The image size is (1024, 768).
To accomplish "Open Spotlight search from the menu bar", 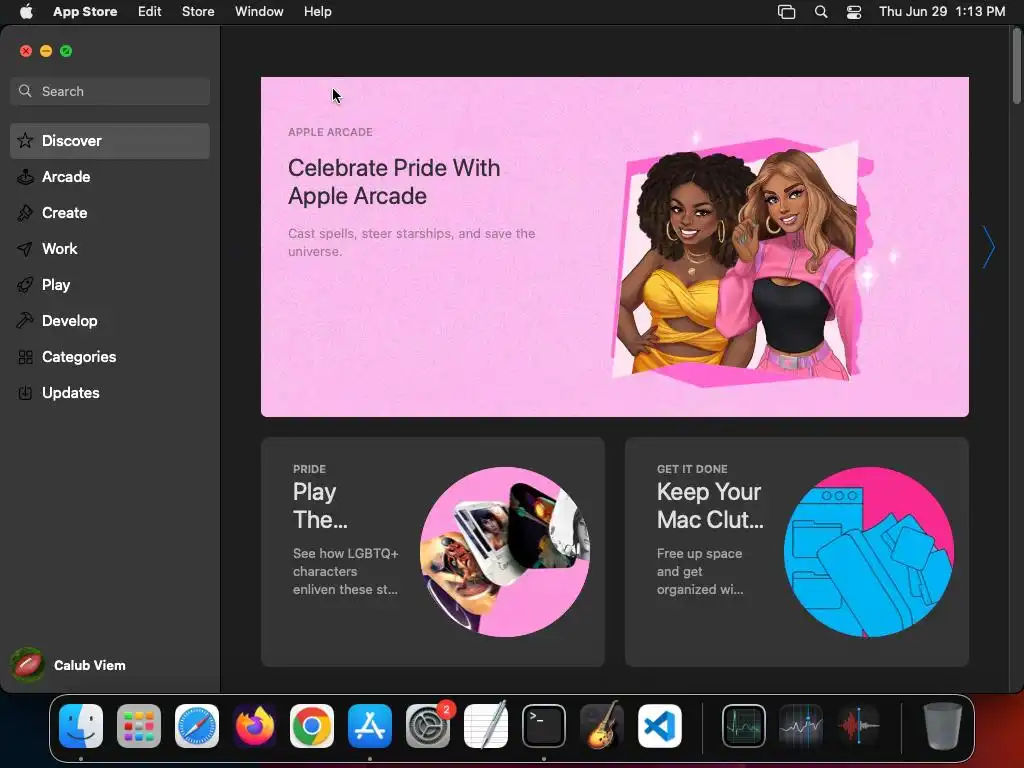I will pyautogui.click(x=821, y=12).
